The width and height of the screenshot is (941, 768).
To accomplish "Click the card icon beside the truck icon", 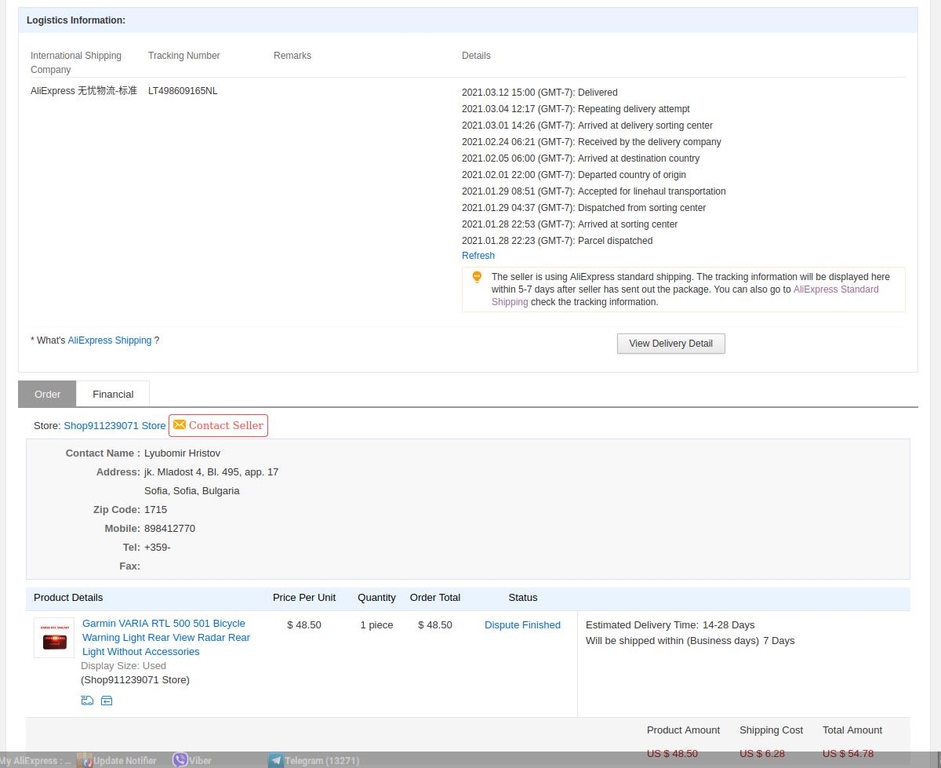I will pos(106,701).
